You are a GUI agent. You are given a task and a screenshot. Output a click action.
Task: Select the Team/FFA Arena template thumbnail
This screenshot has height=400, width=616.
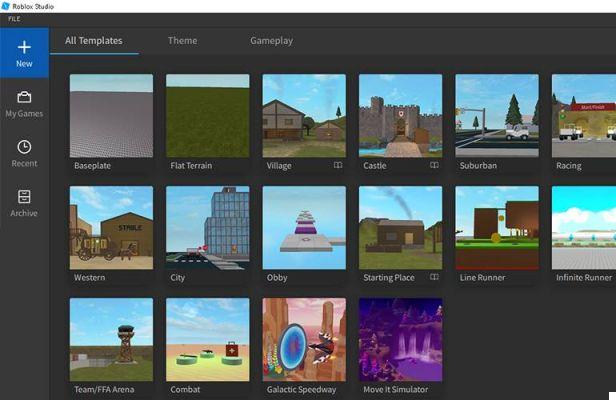click(x=112, y=339)
